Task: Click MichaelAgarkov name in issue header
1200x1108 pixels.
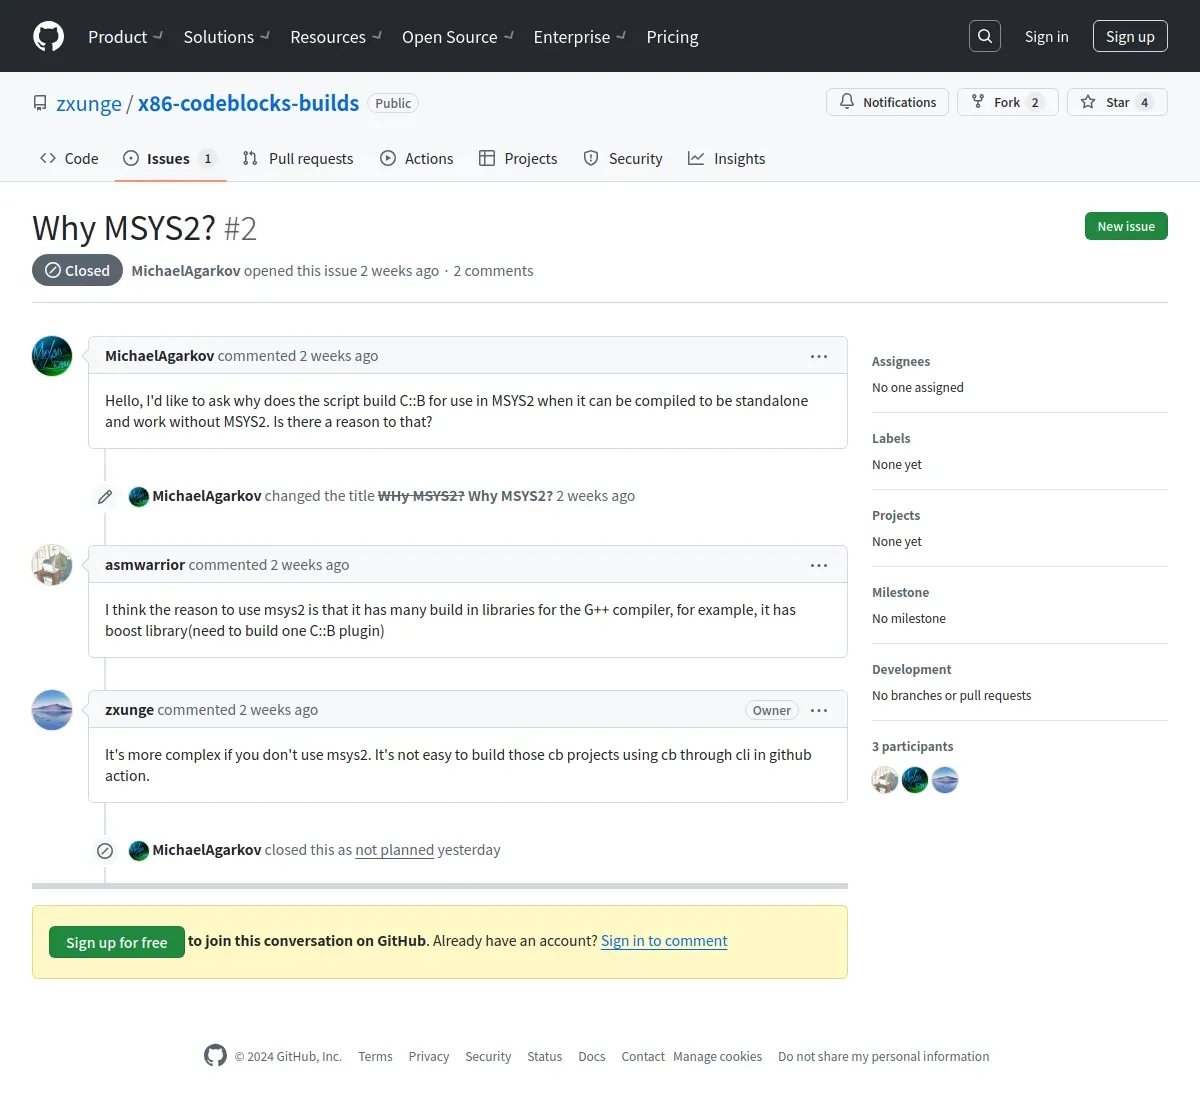Action: [186, 271]
